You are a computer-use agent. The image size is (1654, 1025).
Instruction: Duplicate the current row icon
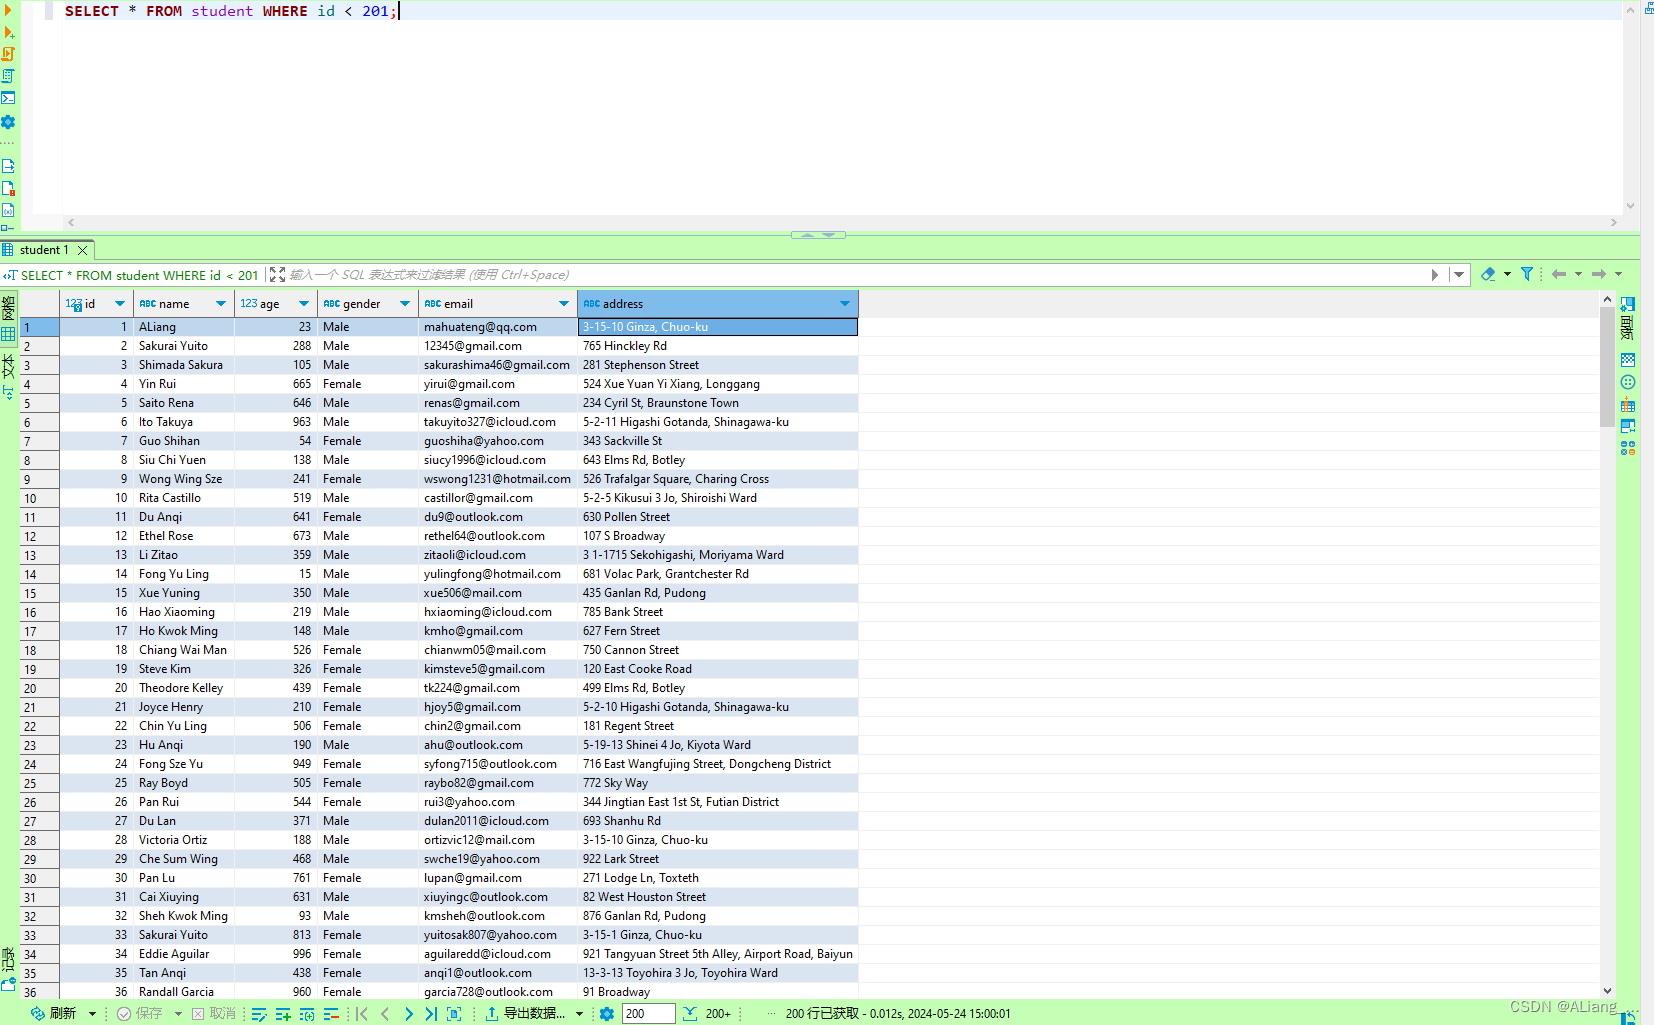[307, 1014]
